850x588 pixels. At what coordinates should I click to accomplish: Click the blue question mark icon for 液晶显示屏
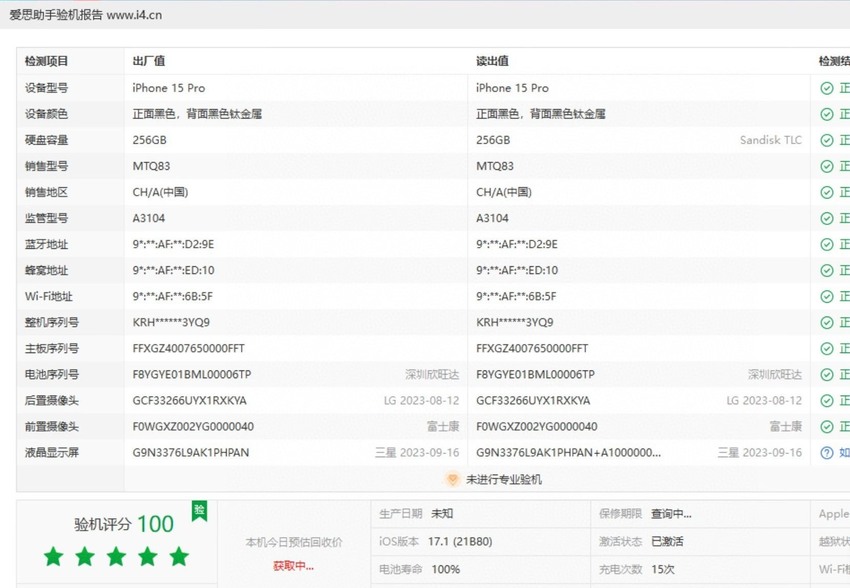coord(827,453)
